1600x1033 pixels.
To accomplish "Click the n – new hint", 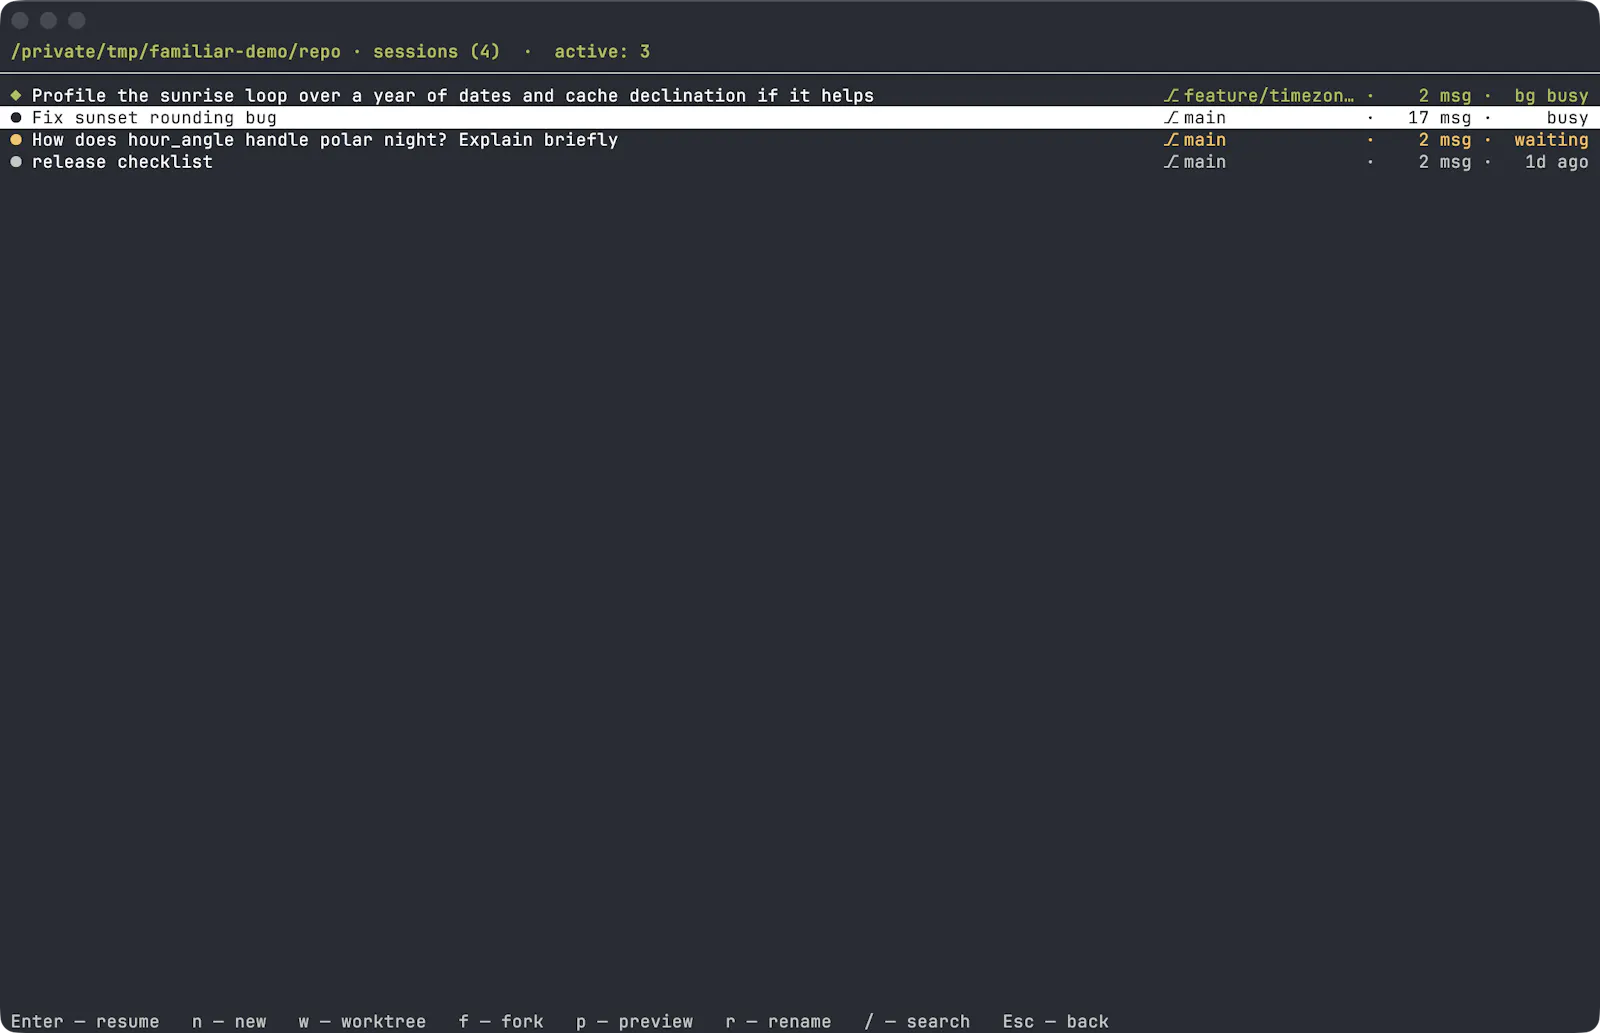I will 229,1021.
